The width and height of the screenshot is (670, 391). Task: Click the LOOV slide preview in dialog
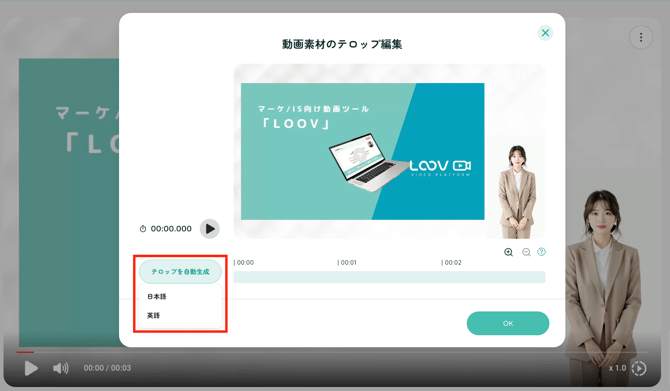click(362, 151)
